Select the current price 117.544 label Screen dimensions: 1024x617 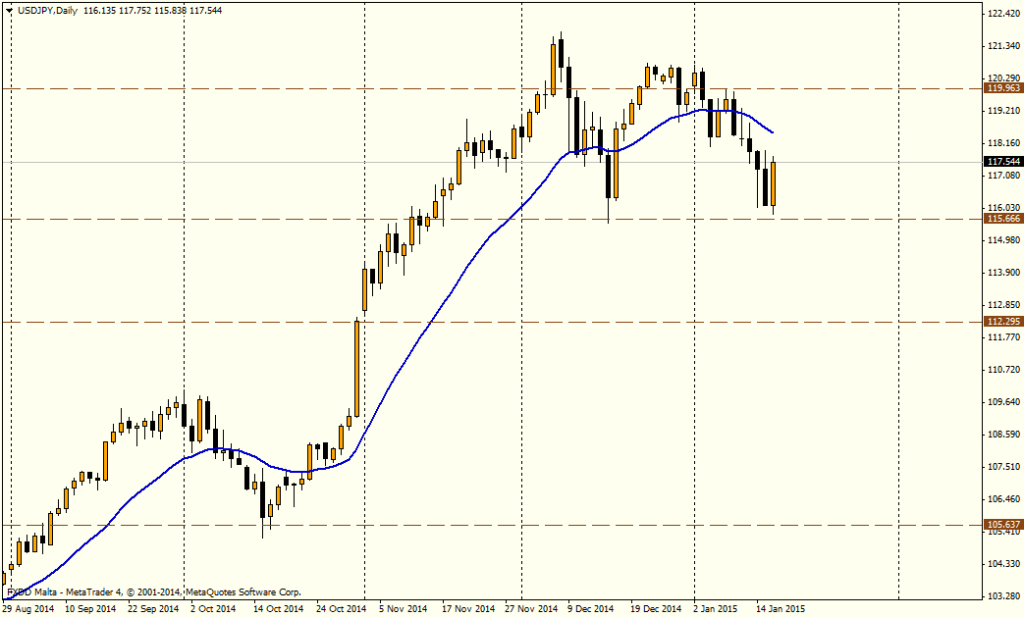1002,161
